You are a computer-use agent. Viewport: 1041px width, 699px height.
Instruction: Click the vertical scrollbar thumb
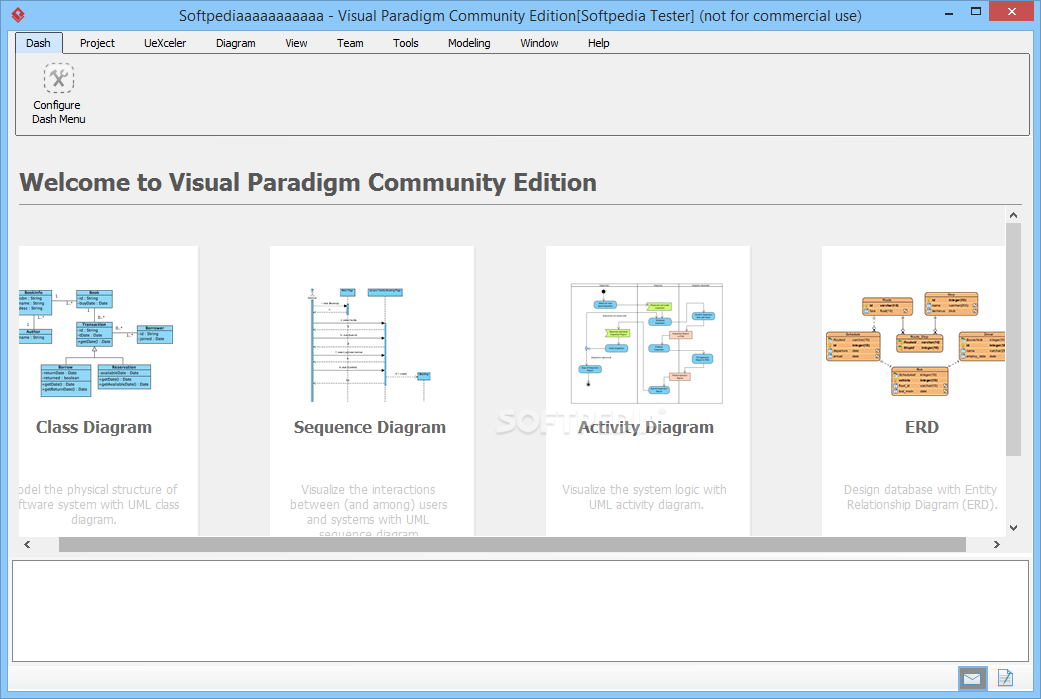point(1013,339)
